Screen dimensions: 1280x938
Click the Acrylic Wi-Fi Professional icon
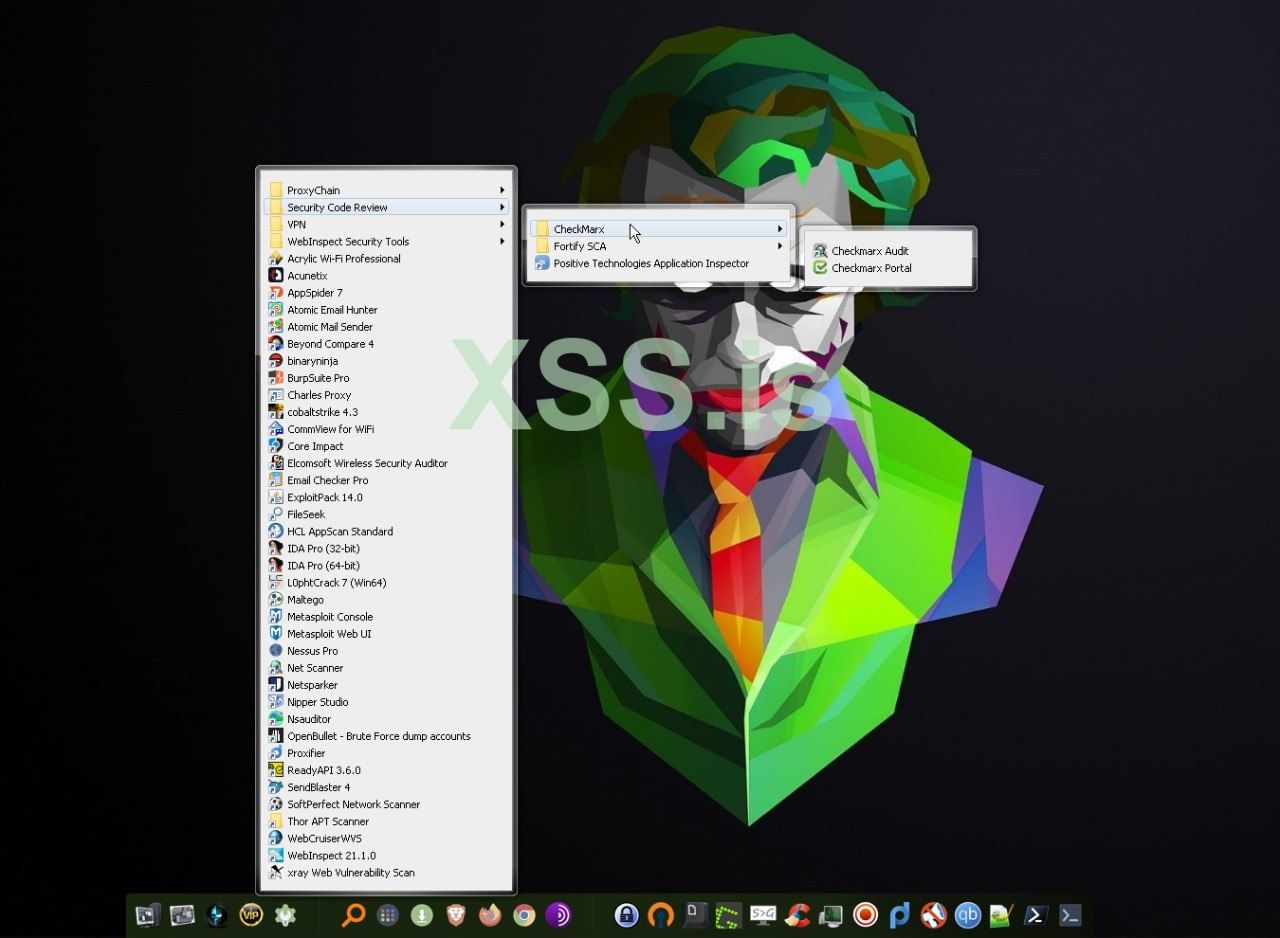(276, 258)
